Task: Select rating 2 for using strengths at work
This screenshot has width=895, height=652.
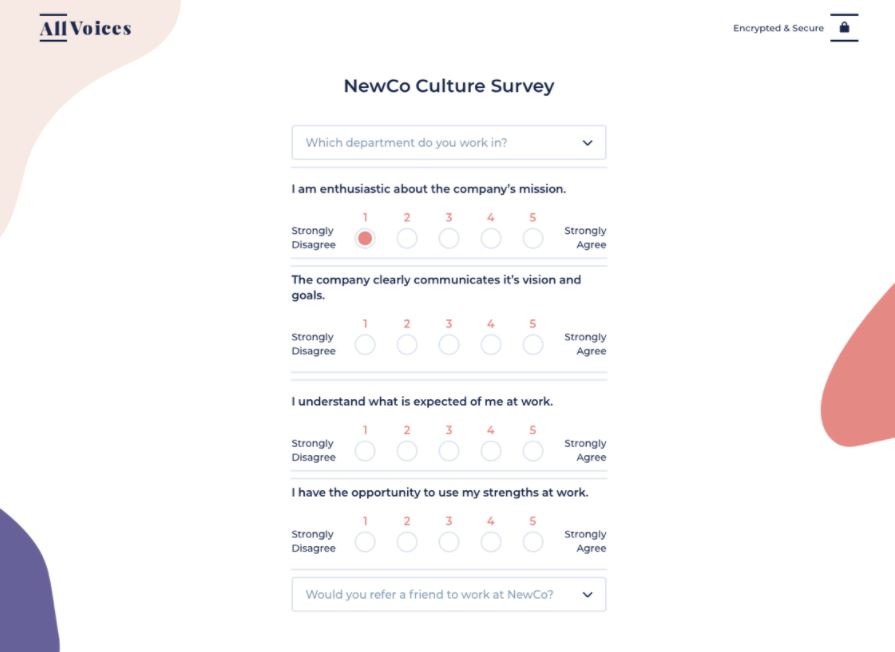Action: 407,542
